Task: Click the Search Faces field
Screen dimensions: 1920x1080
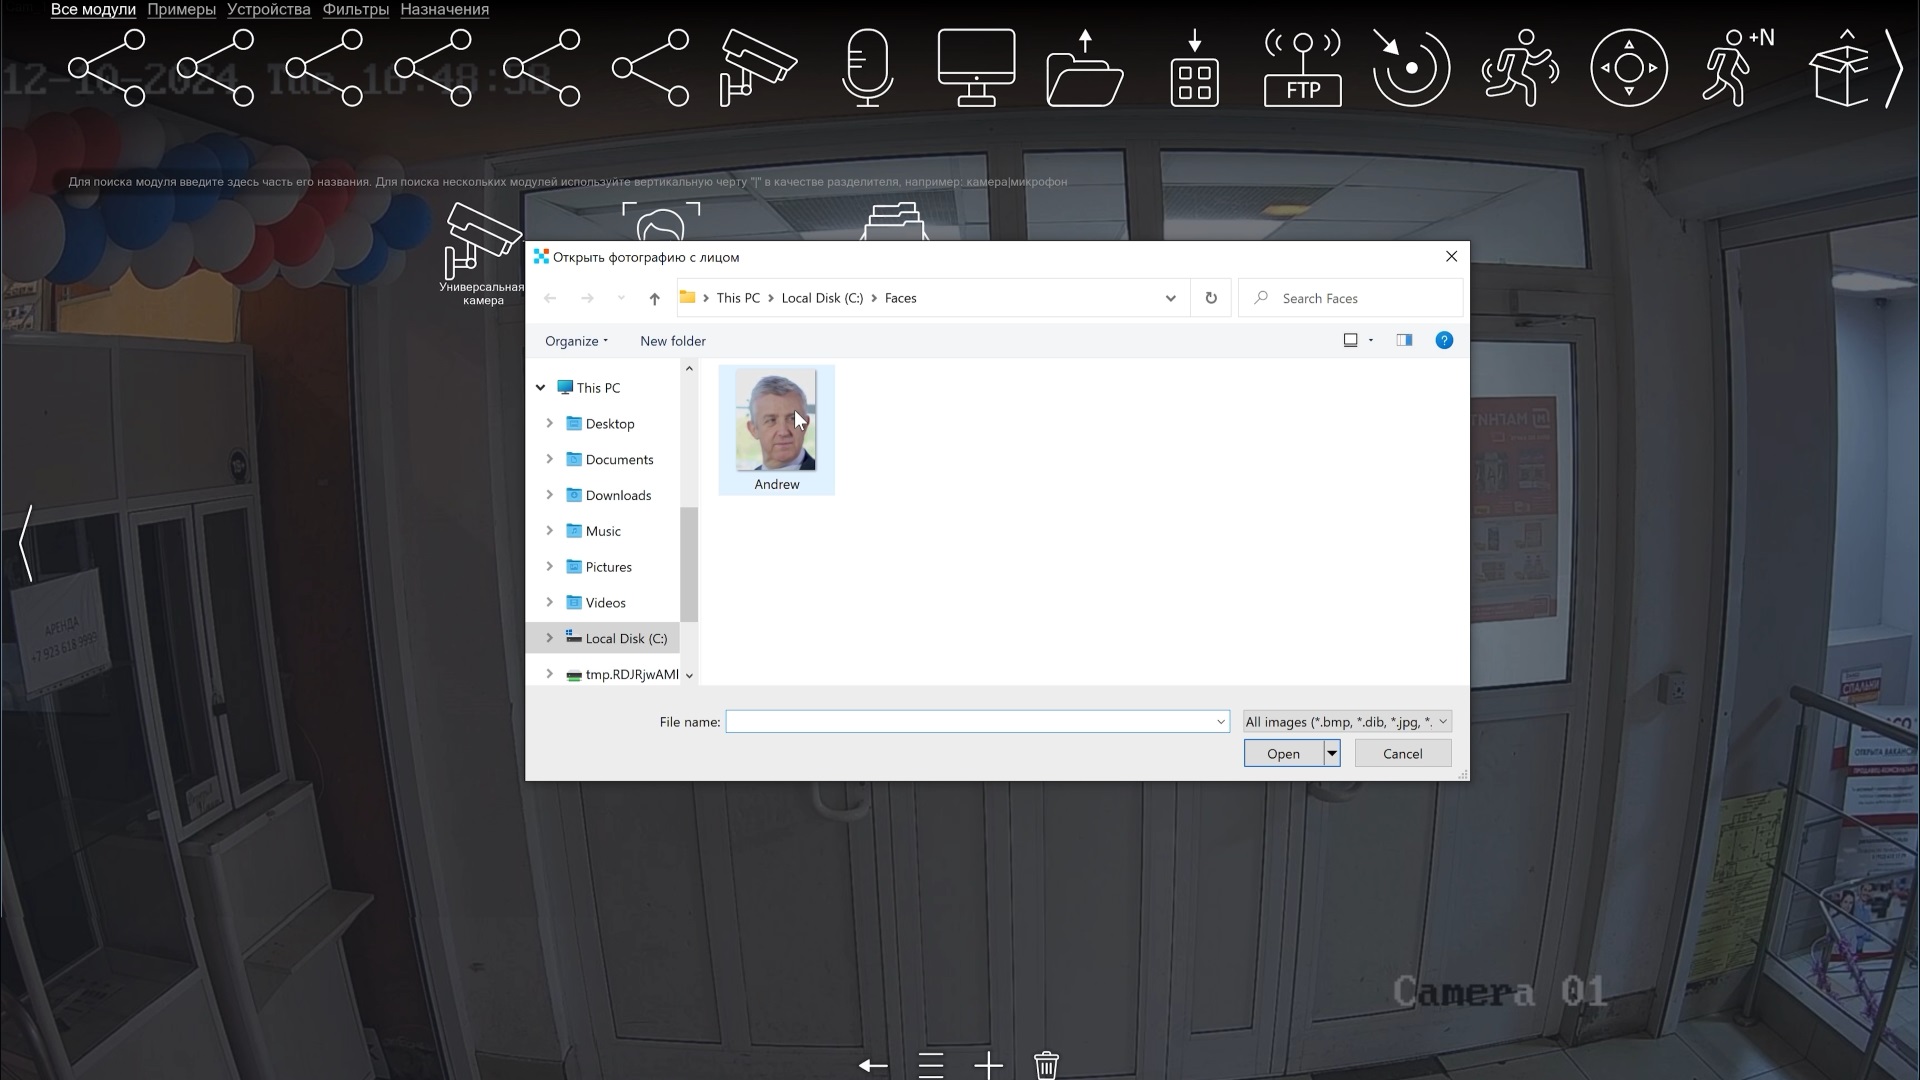Action: (x=1351, y=298)
